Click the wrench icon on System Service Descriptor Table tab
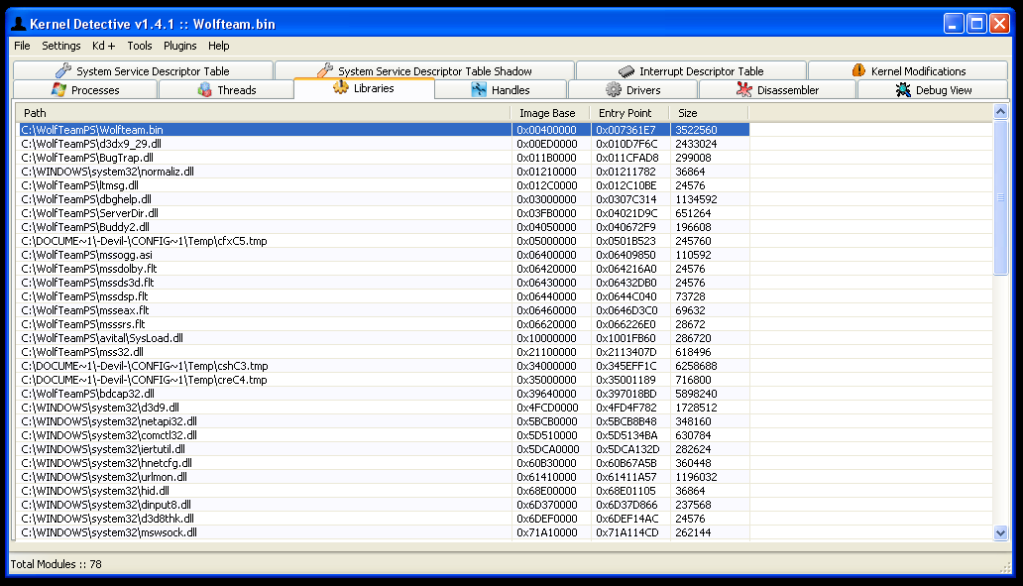1023x586 pixels. (63, 71)
